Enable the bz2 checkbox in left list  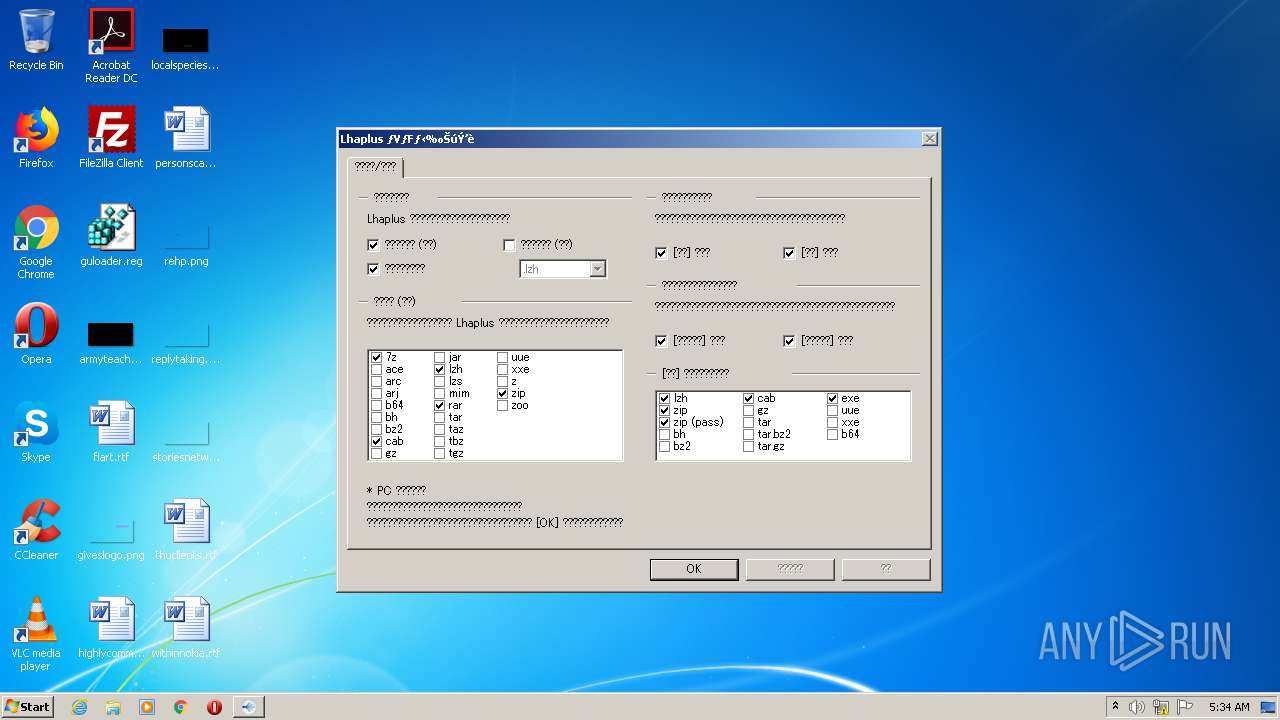[x=376, y=429]
